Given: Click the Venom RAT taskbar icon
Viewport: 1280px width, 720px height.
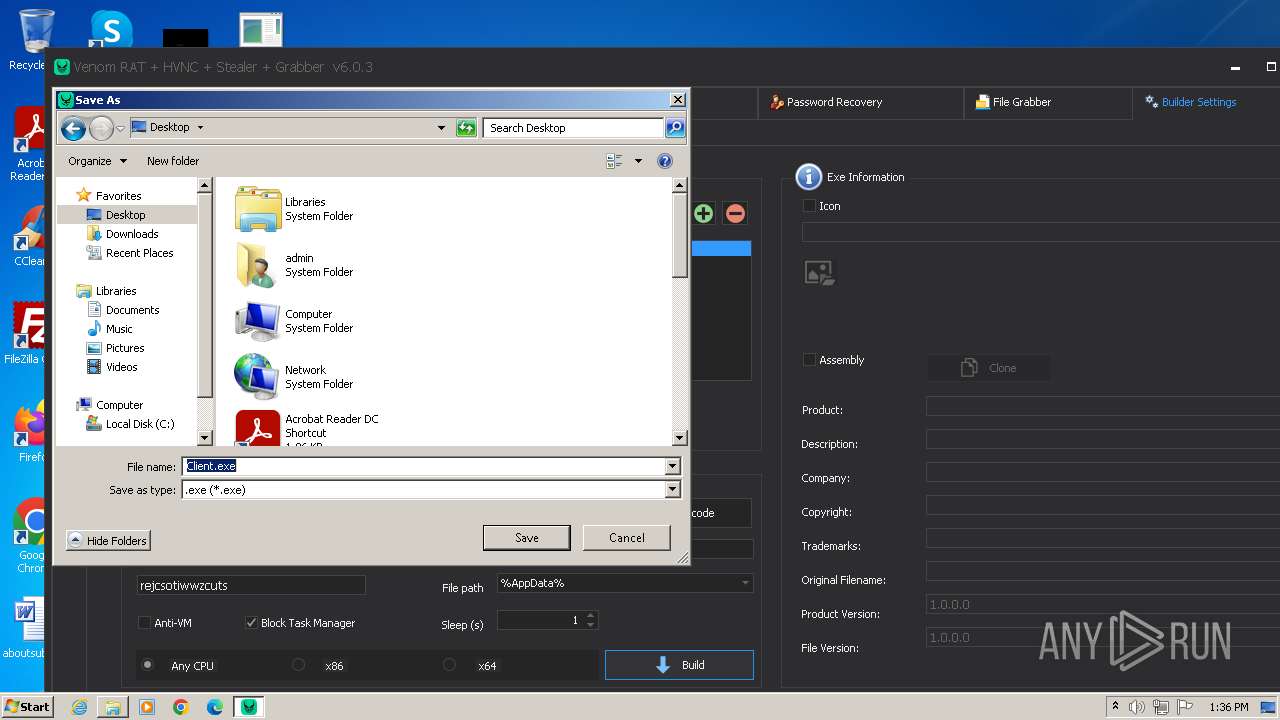Looking at the screenshot, I should coord(249,707).
